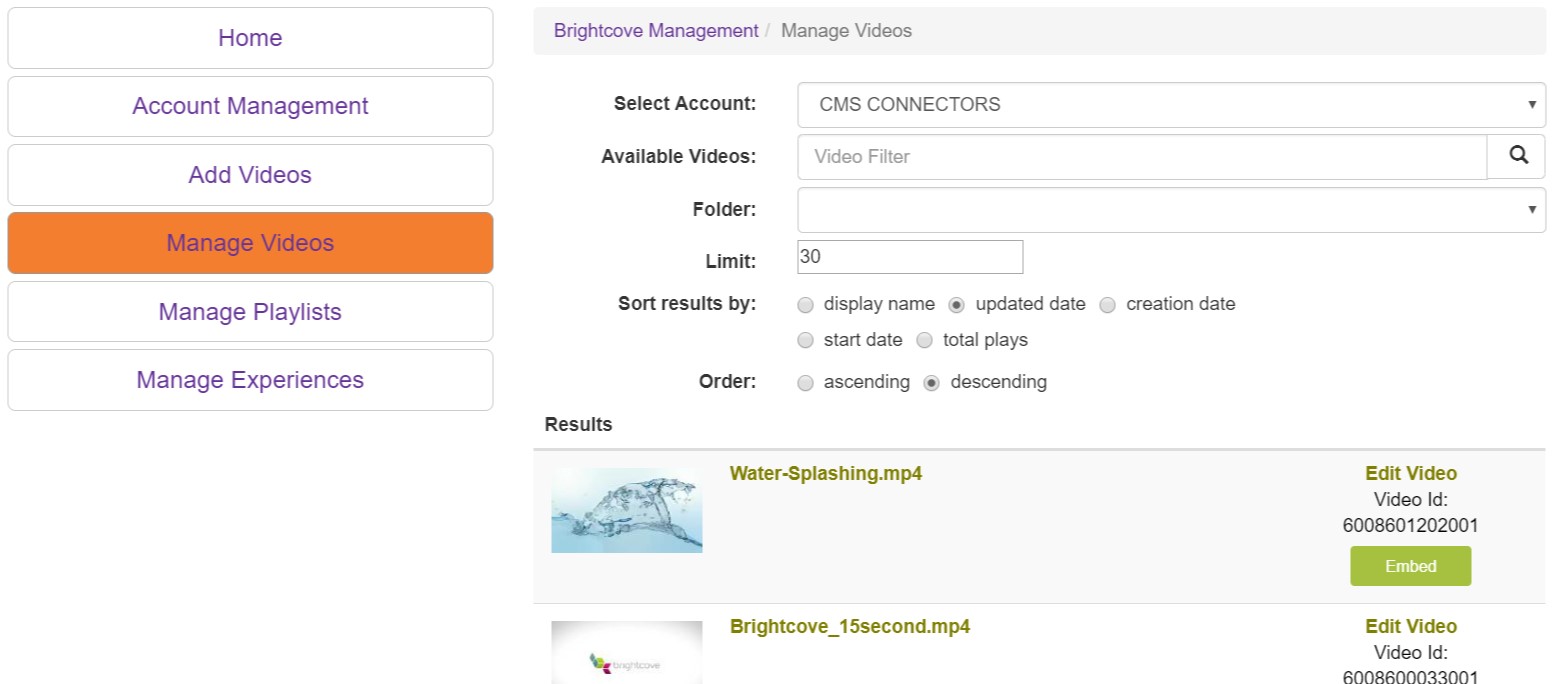Viewport: 1557px width, 684px height.
Task: Open Manage Playlists page
Action: point(250,312)
